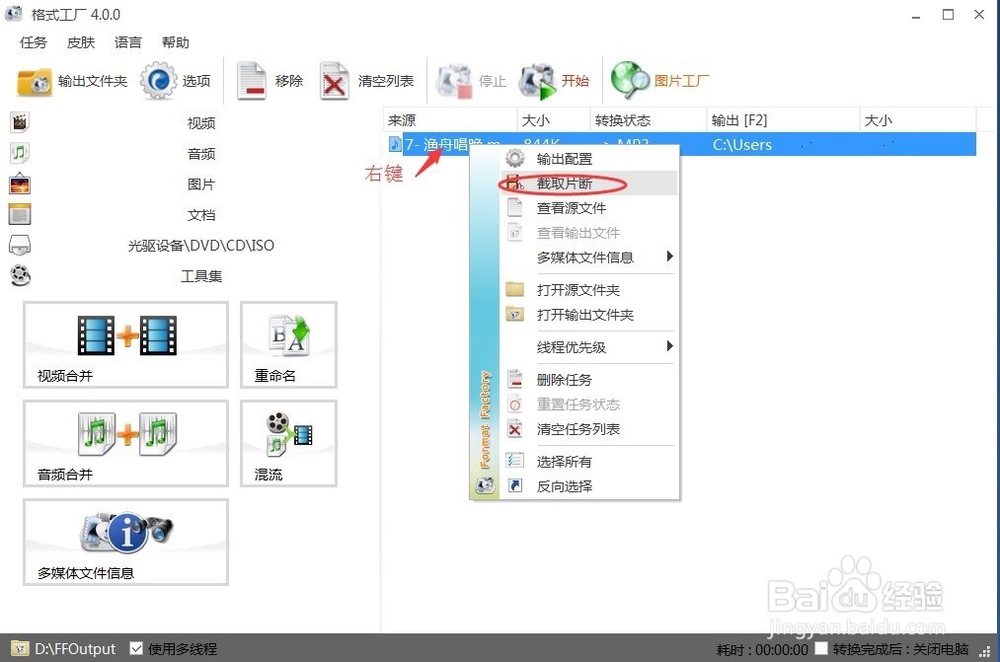
Task: Open the 多媒体文件信息 media info tool
Action: (x=125, y=542)
